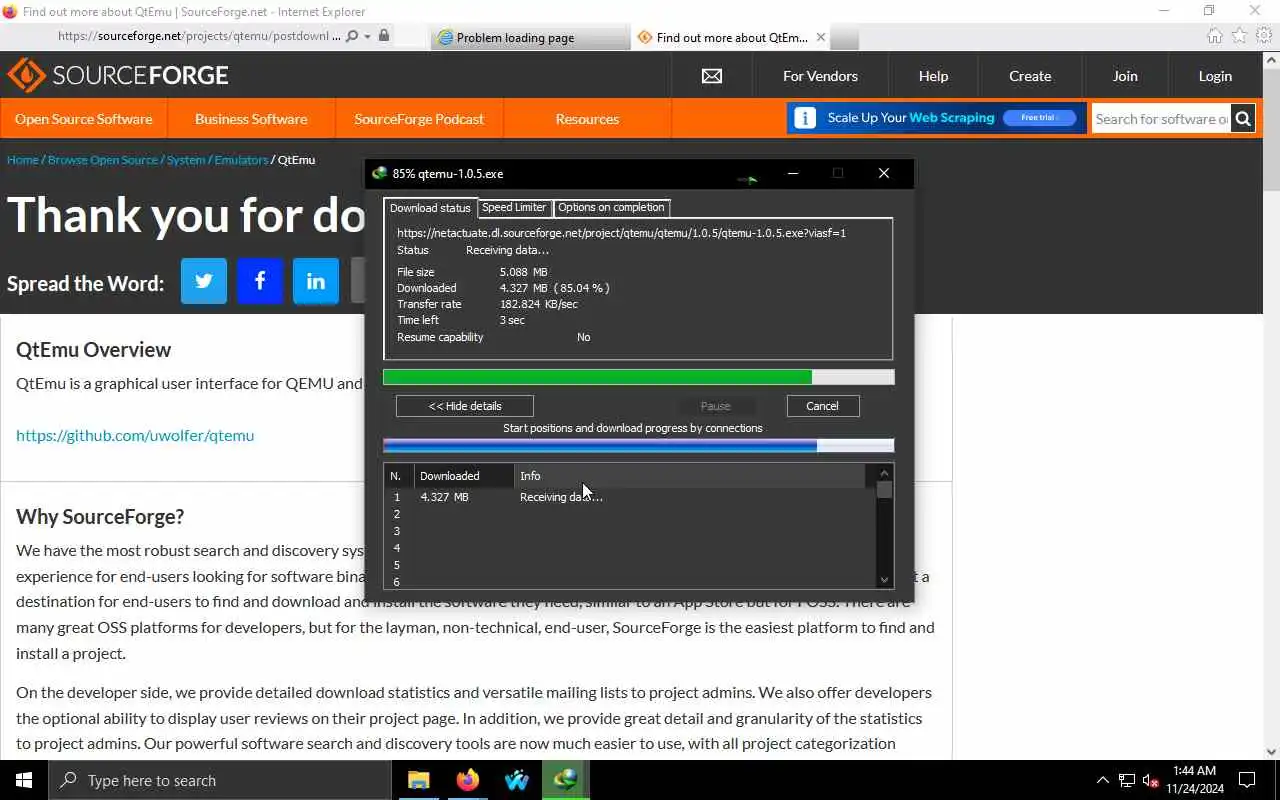Viewport: 1280px width, 800px height.
Task: Open a new browser tab
Action: point(844,38)
